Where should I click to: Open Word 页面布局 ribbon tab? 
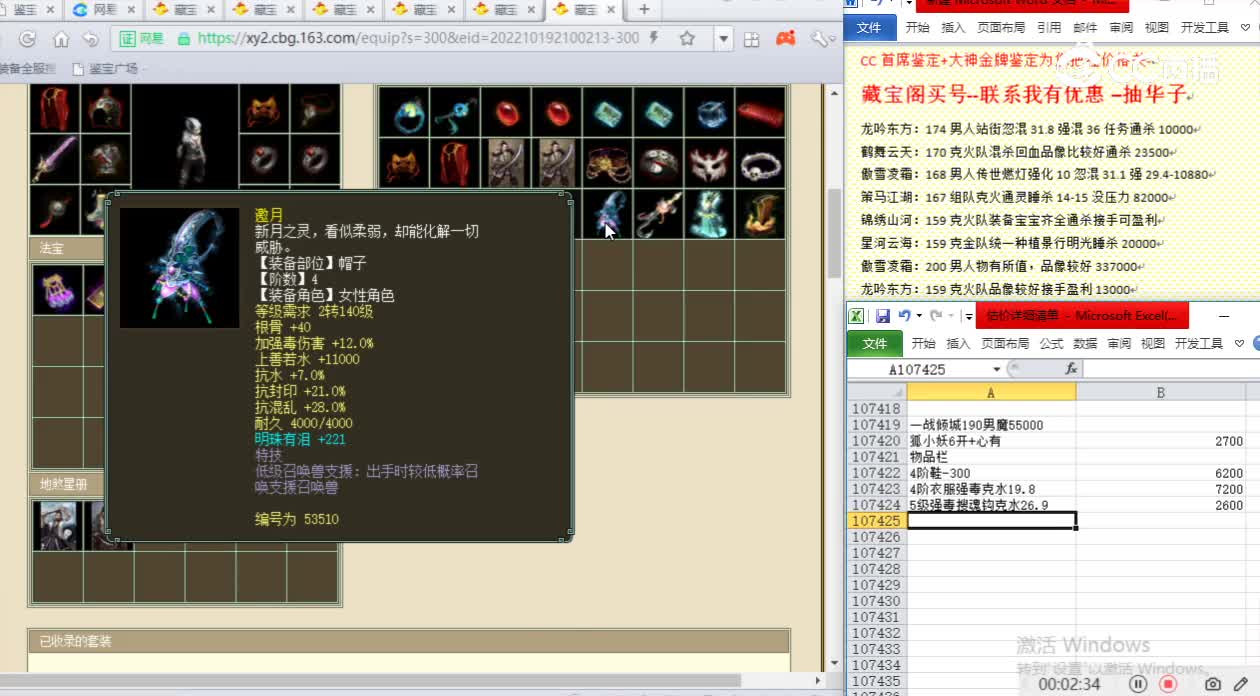click(1000, 28)
